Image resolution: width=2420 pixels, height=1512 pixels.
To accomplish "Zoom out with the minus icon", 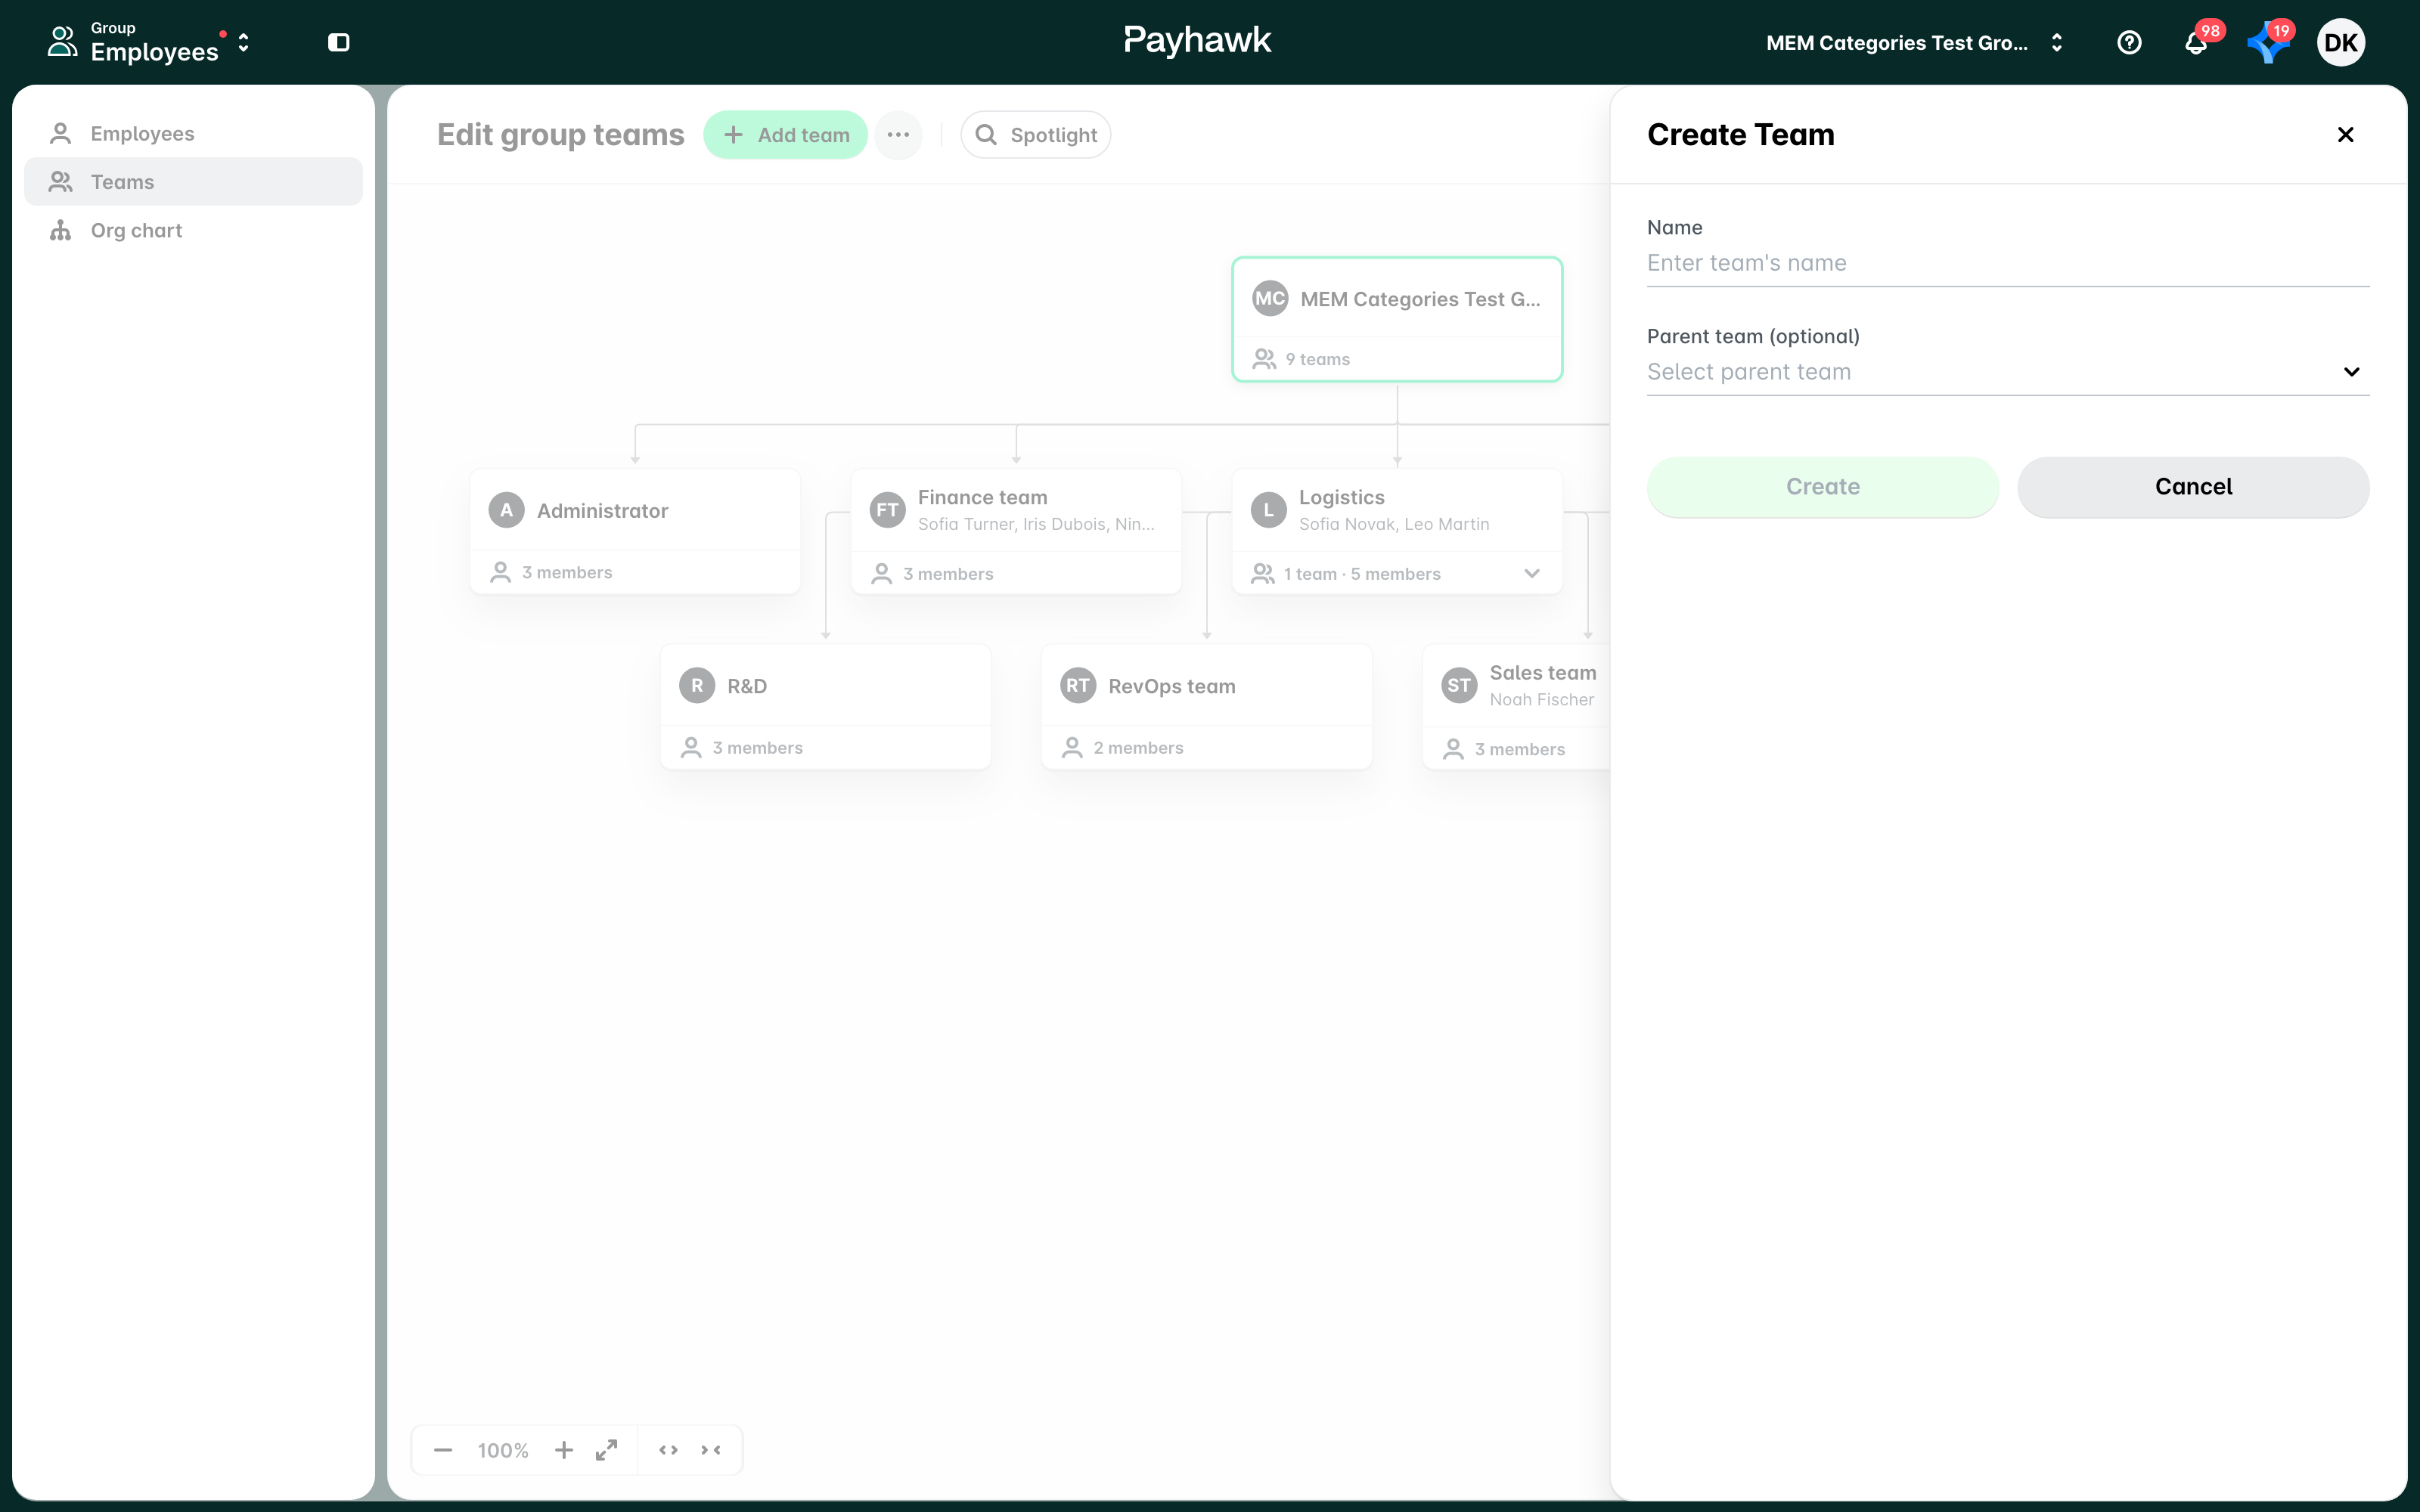I will (443, 1450).
